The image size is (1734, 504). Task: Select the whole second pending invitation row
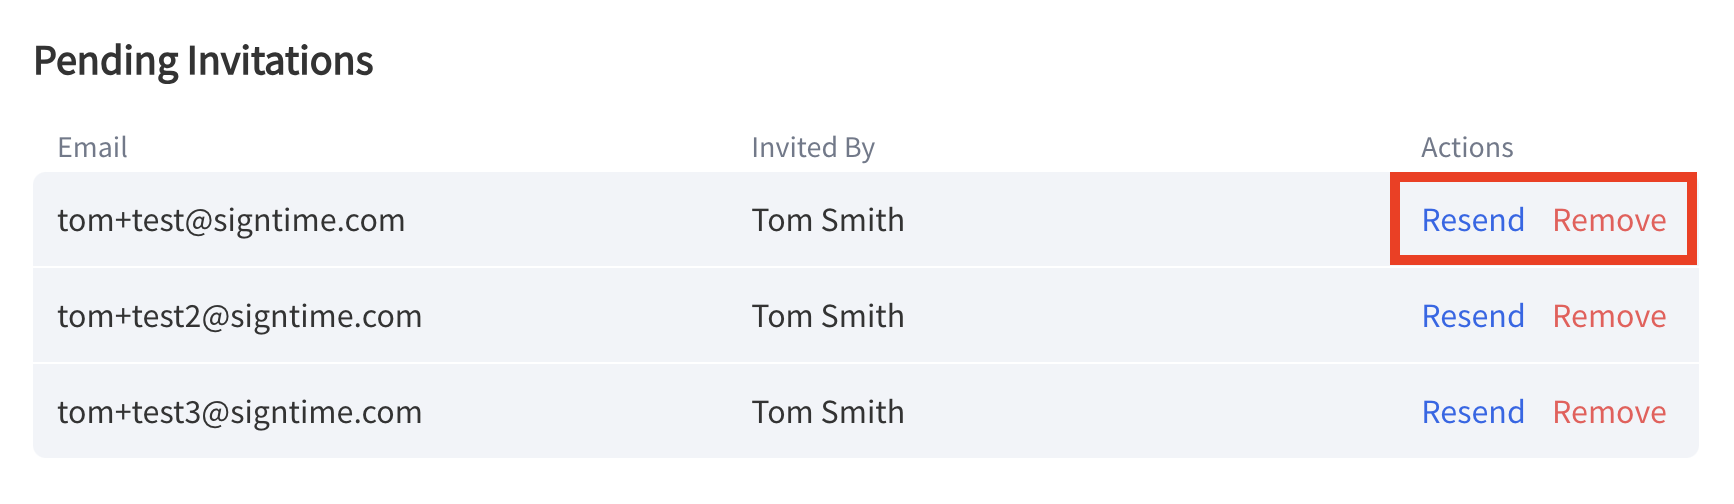[x=866, y=315]
